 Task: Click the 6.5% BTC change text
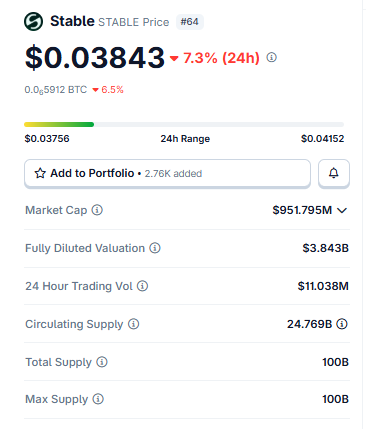(x=112, y=90)
